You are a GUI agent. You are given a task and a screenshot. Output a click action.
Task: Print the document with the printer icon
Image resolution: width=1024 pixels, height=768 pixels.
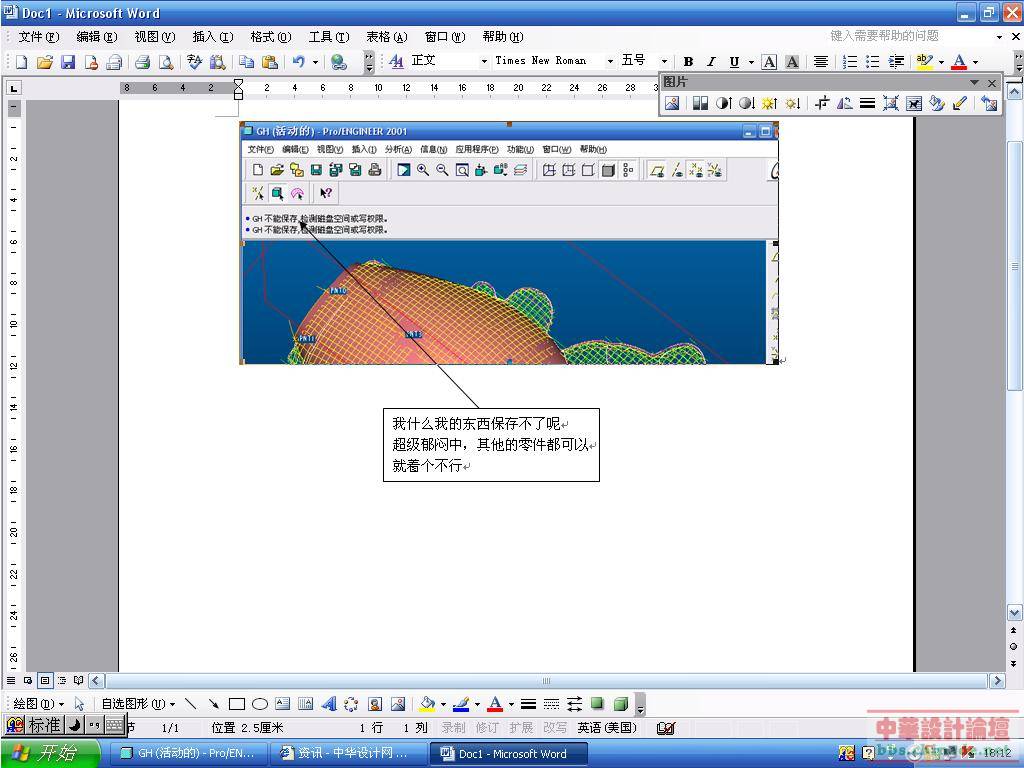142,62
